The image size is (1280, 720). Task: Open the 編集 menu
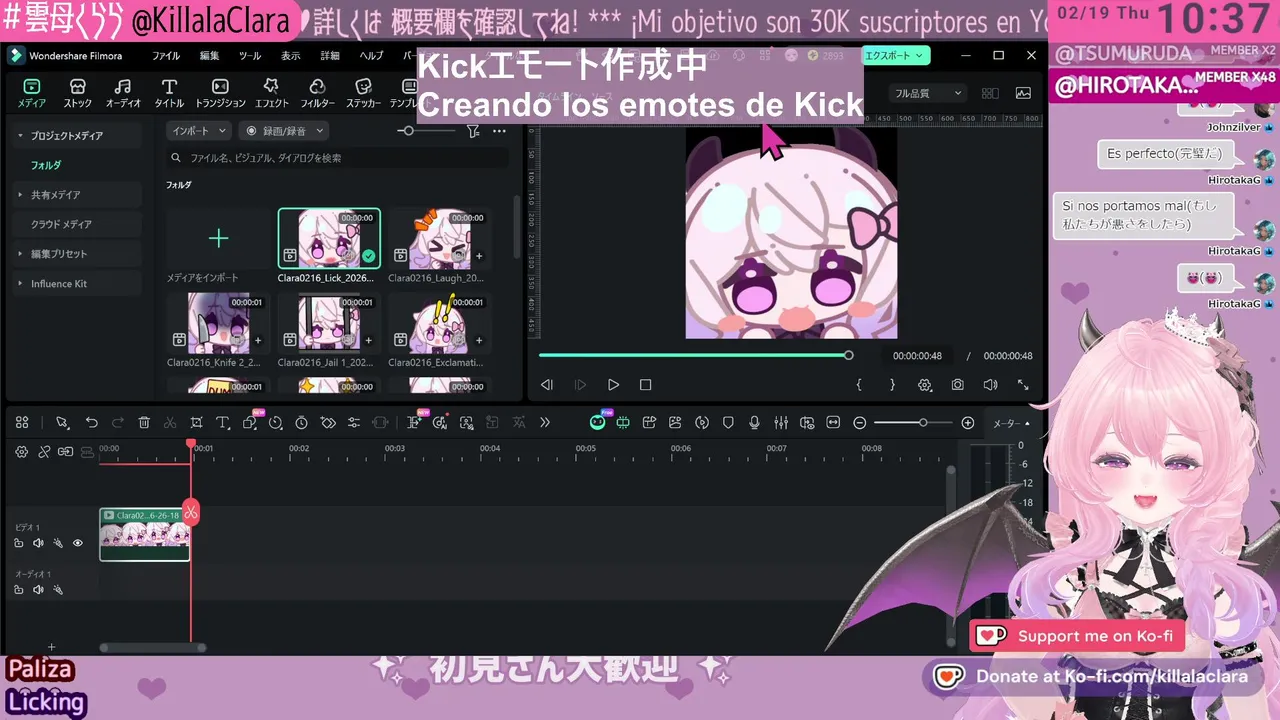209,56
